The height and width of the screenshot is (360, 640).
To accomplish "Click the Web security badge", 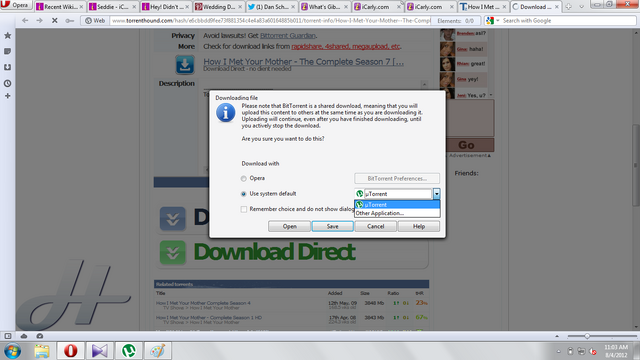I will point(95,20).
